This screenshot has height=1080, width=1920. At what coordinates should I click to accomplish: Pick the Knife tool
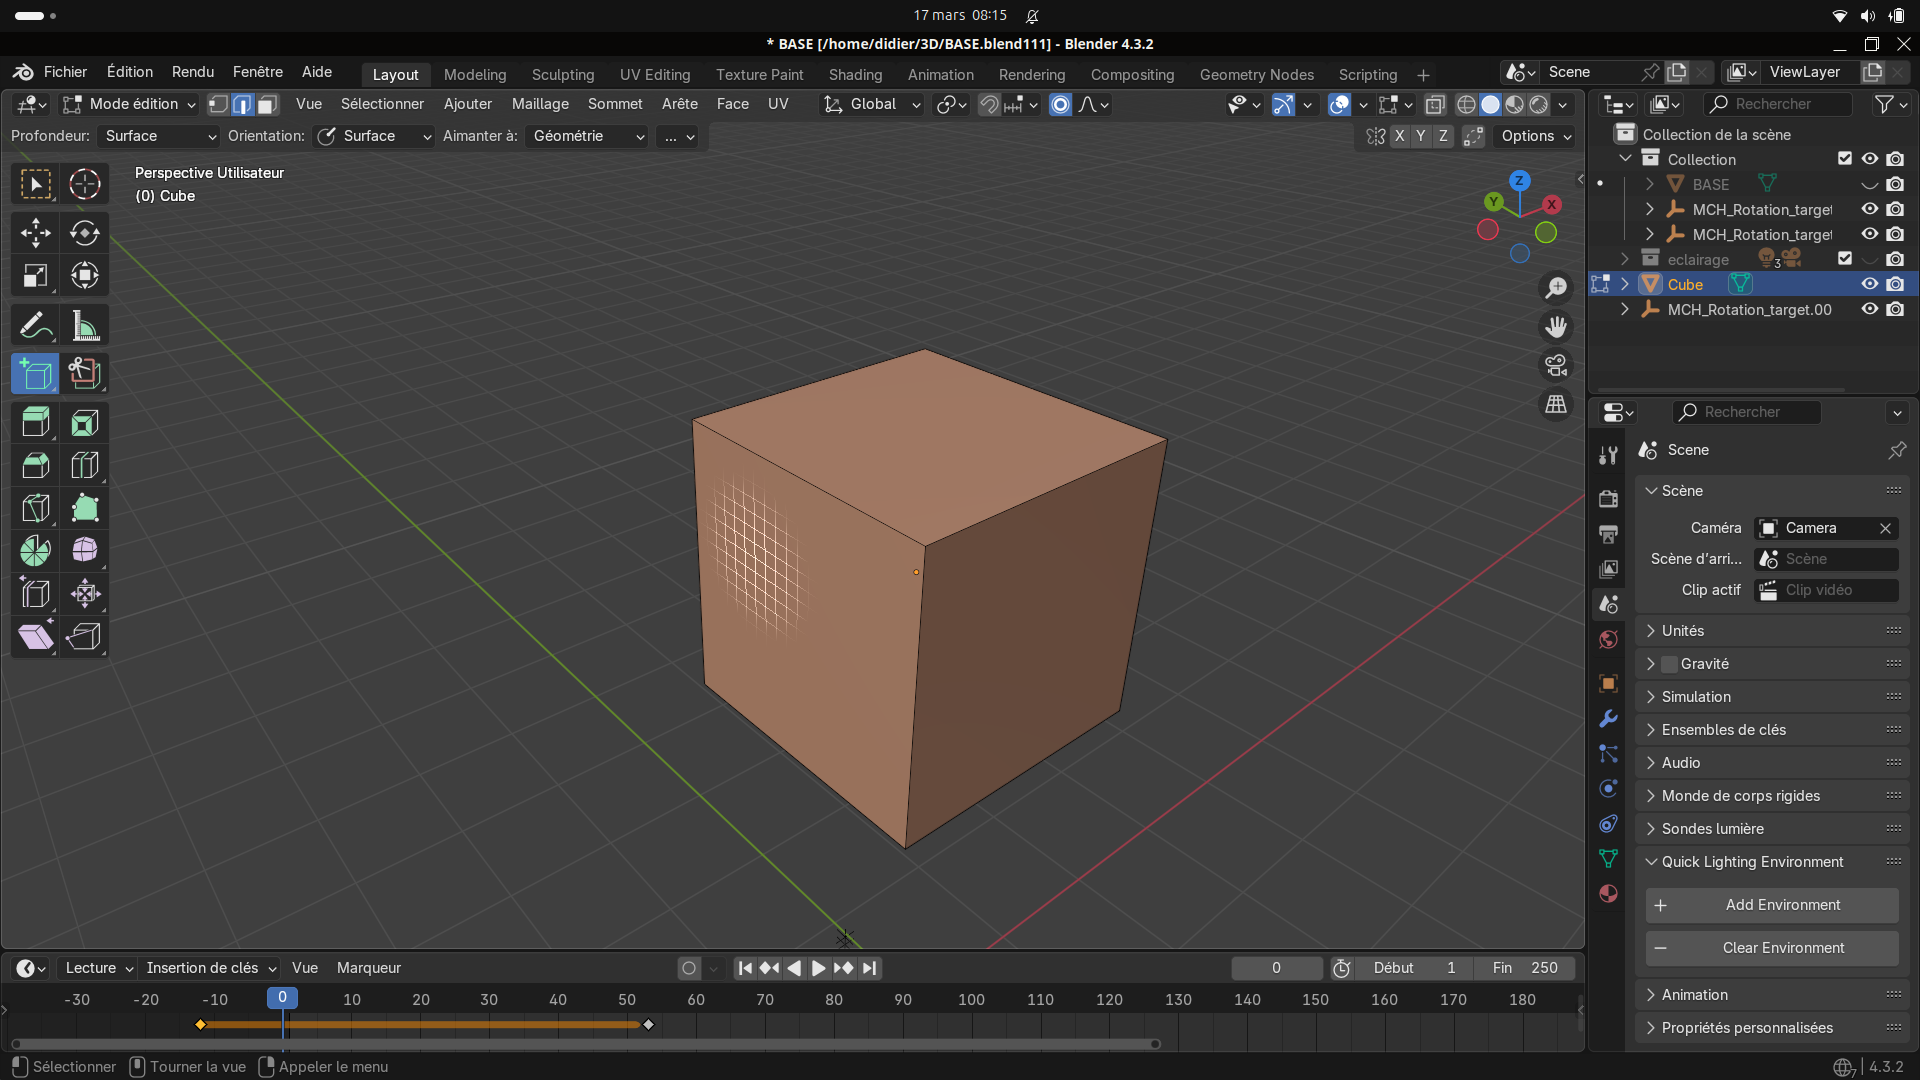pyautogui.click(x=35, y=508)
